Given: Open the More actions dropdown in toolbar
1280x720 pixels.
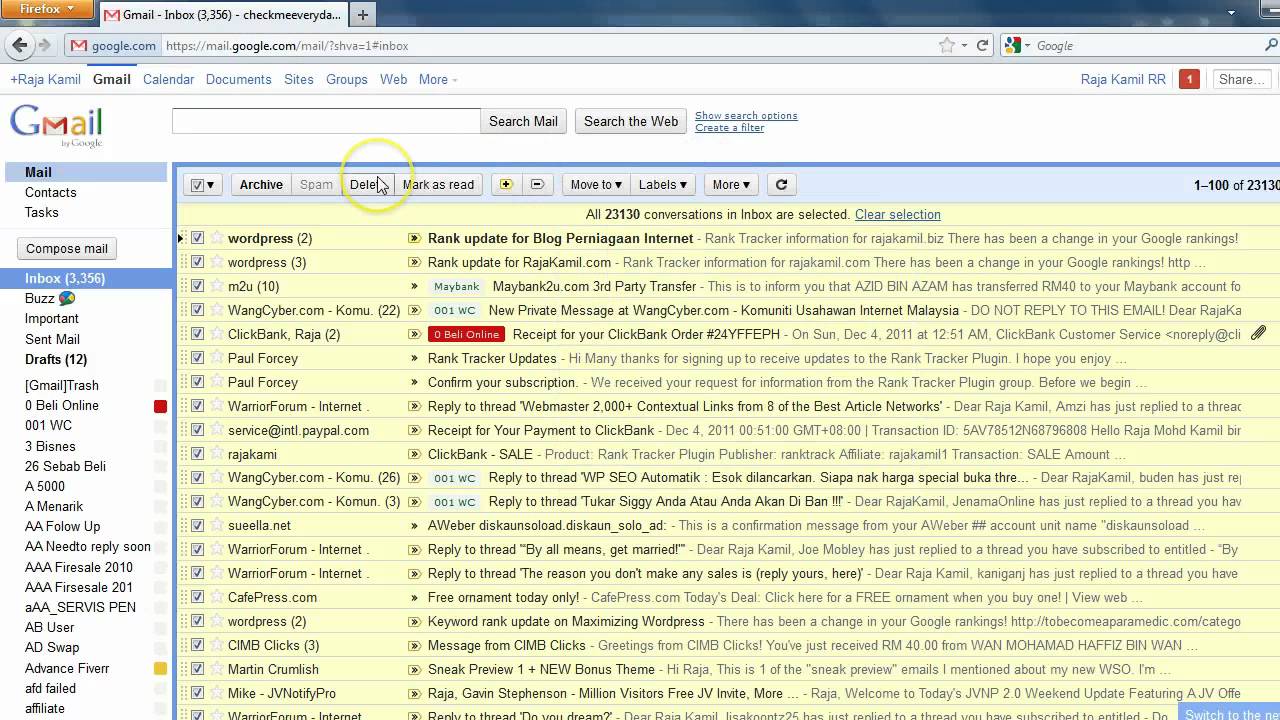Looking at the screenshot, I should pyautogui.click(x=731, y=184).
